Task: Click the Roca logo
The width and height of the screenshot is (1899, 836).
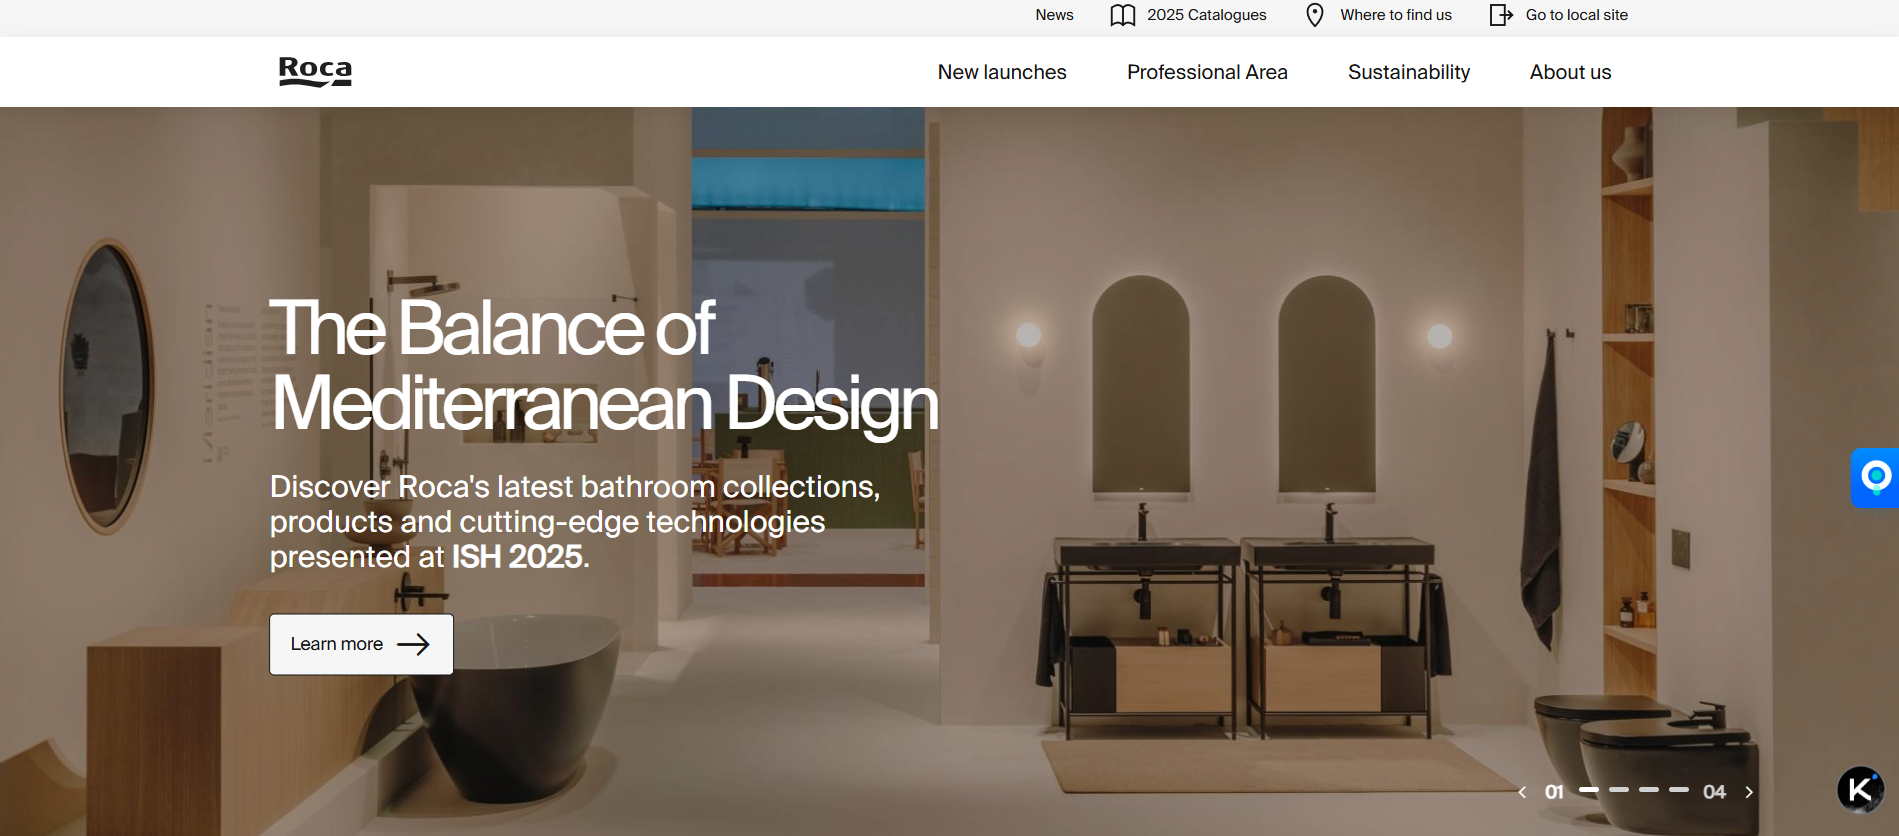Action: (x=315, y=72)
